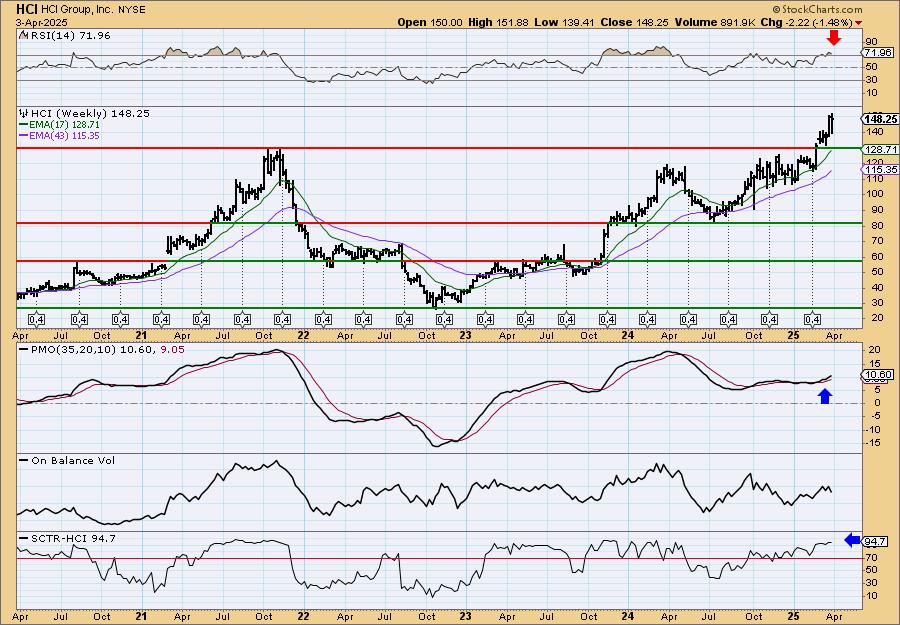Click the red down-triangle change indicator
The height and width of the screenshot is (625, 900).
[858, 23]
